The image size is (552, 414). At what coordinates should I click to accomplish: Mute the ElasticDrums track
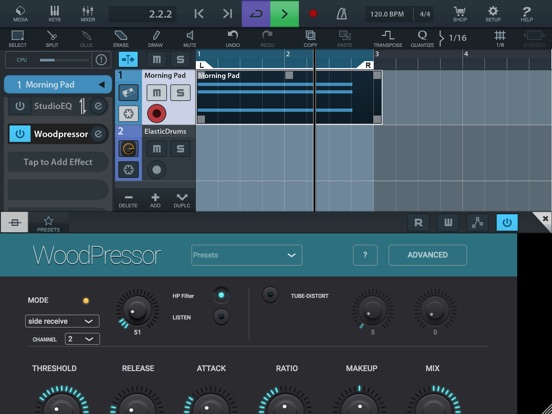point(157,149)
